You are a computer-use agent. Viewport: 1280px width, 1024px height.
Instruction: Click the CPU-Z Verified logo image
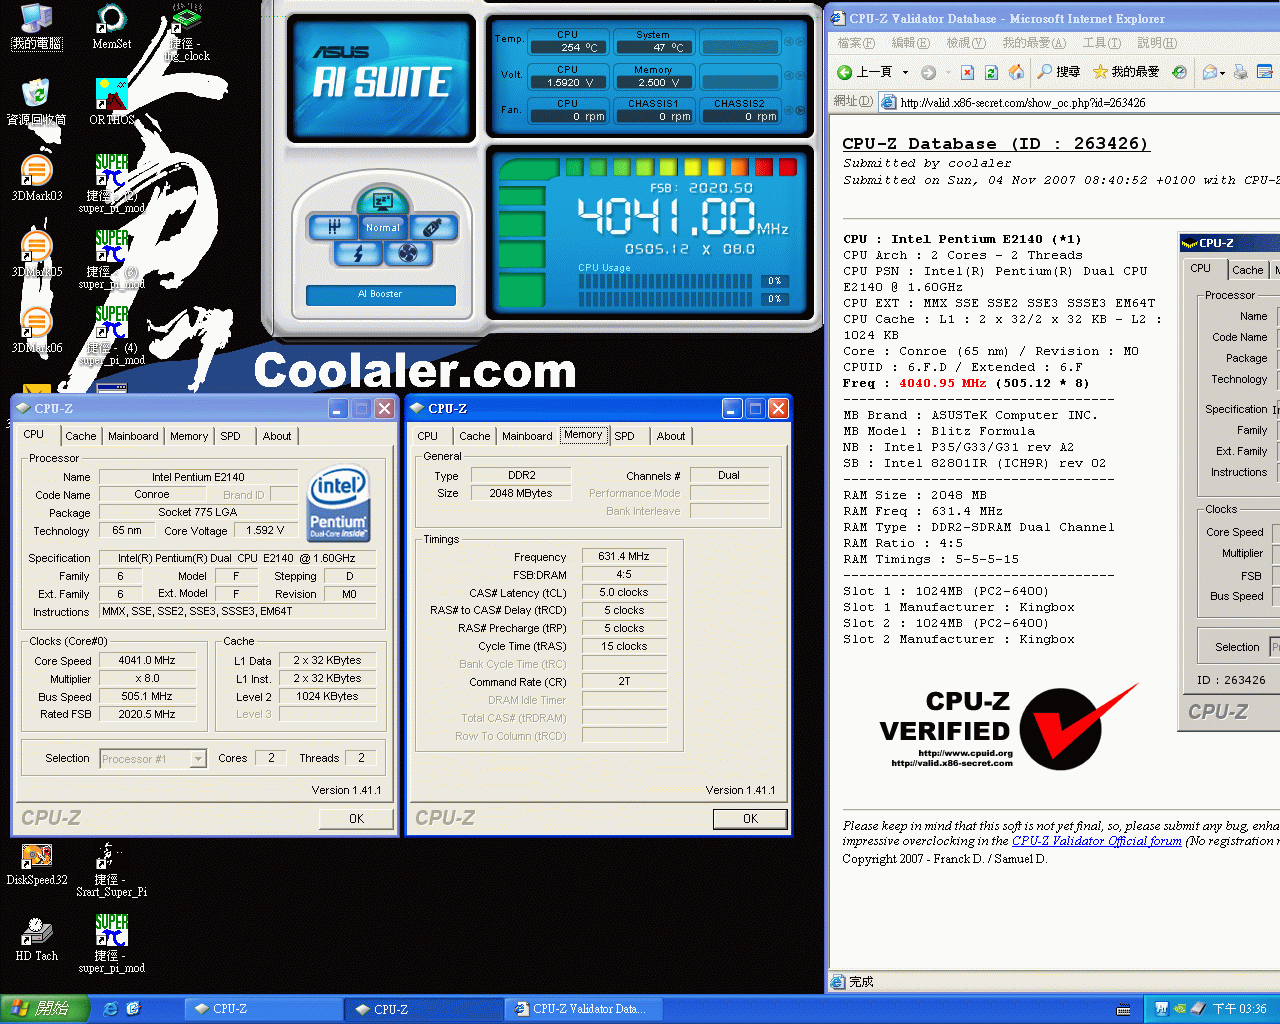pos(1008,727)
